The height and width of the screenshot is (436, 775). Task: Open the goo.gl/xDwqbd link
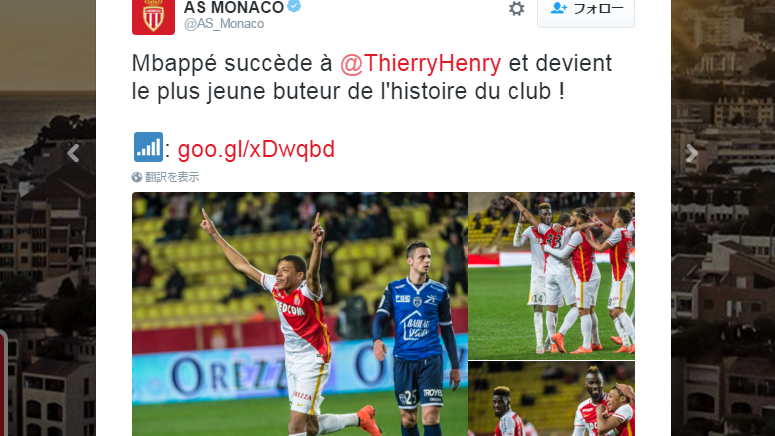click(256, 149)
